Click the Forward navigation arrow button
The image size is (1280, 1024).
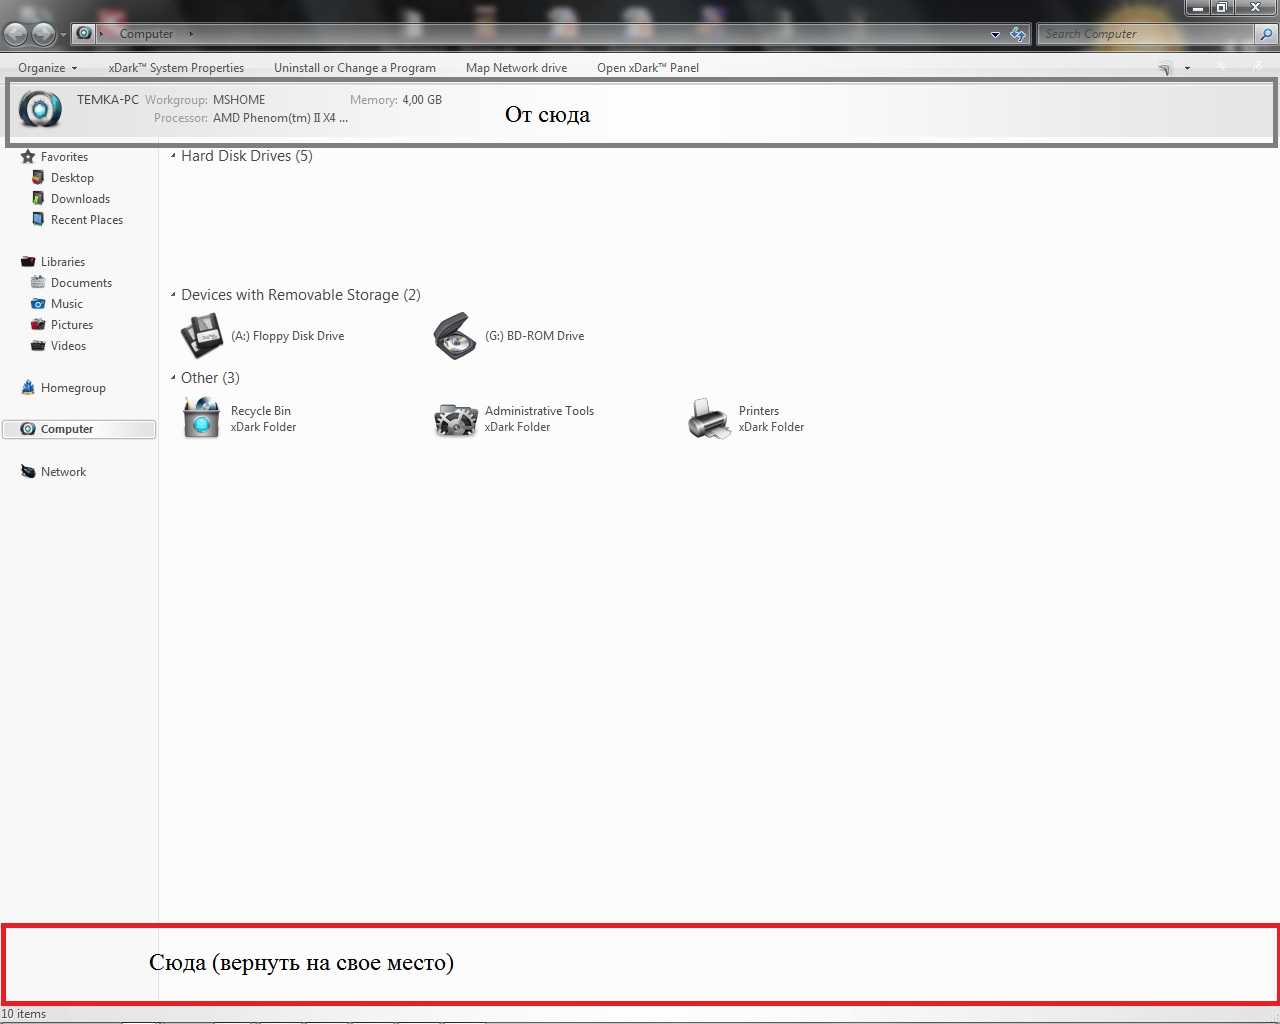[x=43, y=34]
